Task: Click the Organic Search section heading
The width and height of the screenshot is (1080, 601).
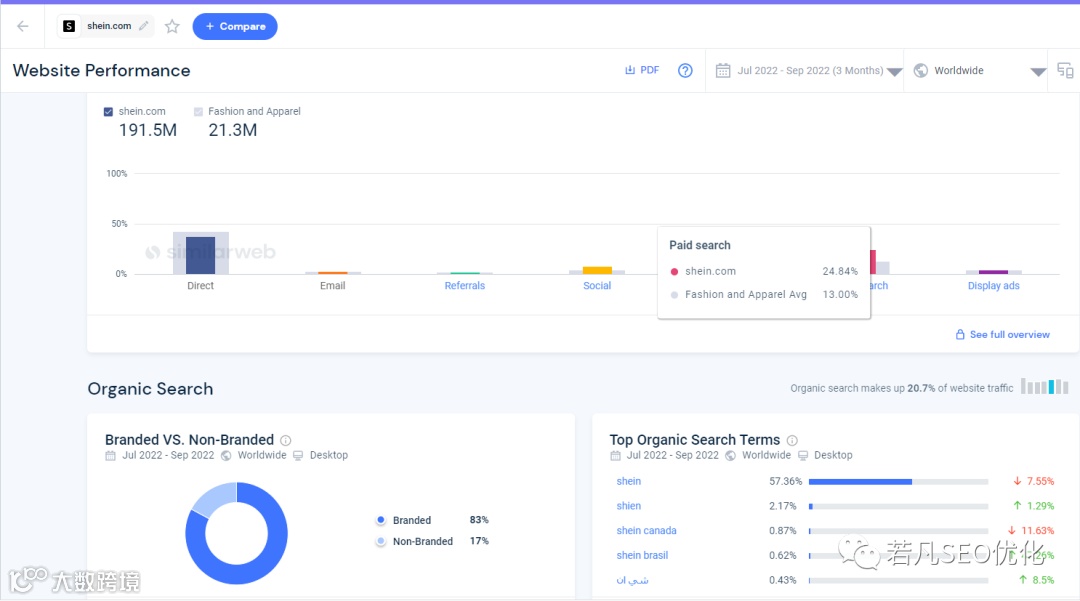Action: coord(150,389)
